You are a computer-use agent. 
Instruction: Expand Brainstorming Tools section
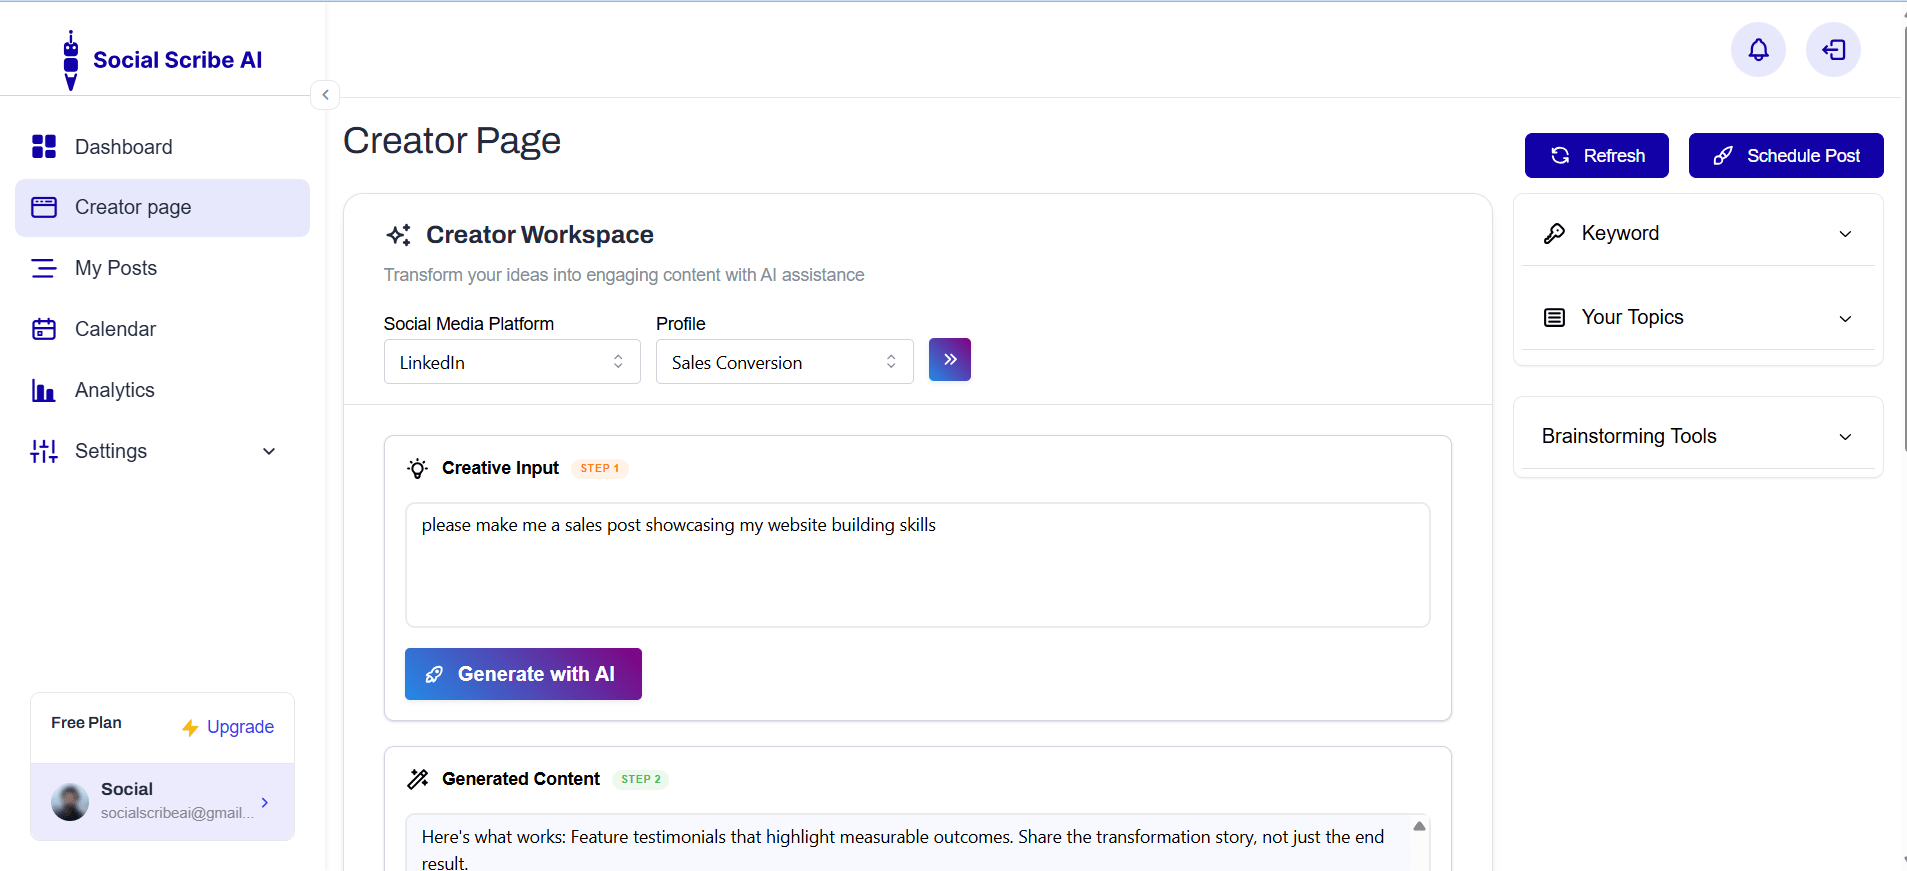tap(1698, 436)
